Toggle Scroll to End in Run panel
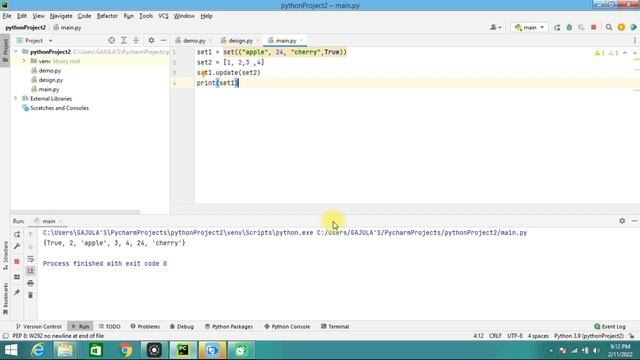Viewport: 640px width, 360px height. click(31, 271)
